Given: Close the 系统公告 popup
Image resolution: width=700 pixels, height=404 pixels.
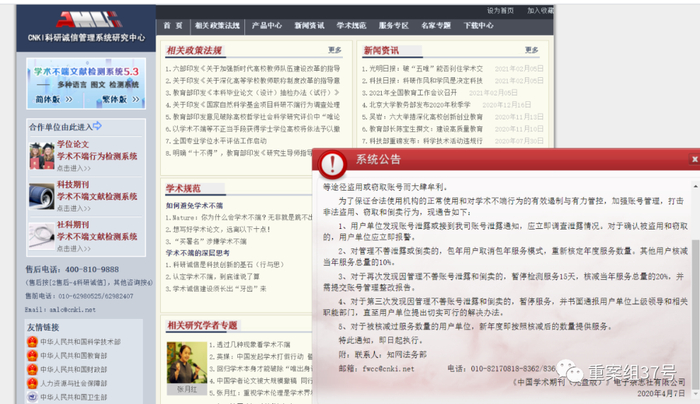Looking at the screenshot, I should [x=694, y=159].
